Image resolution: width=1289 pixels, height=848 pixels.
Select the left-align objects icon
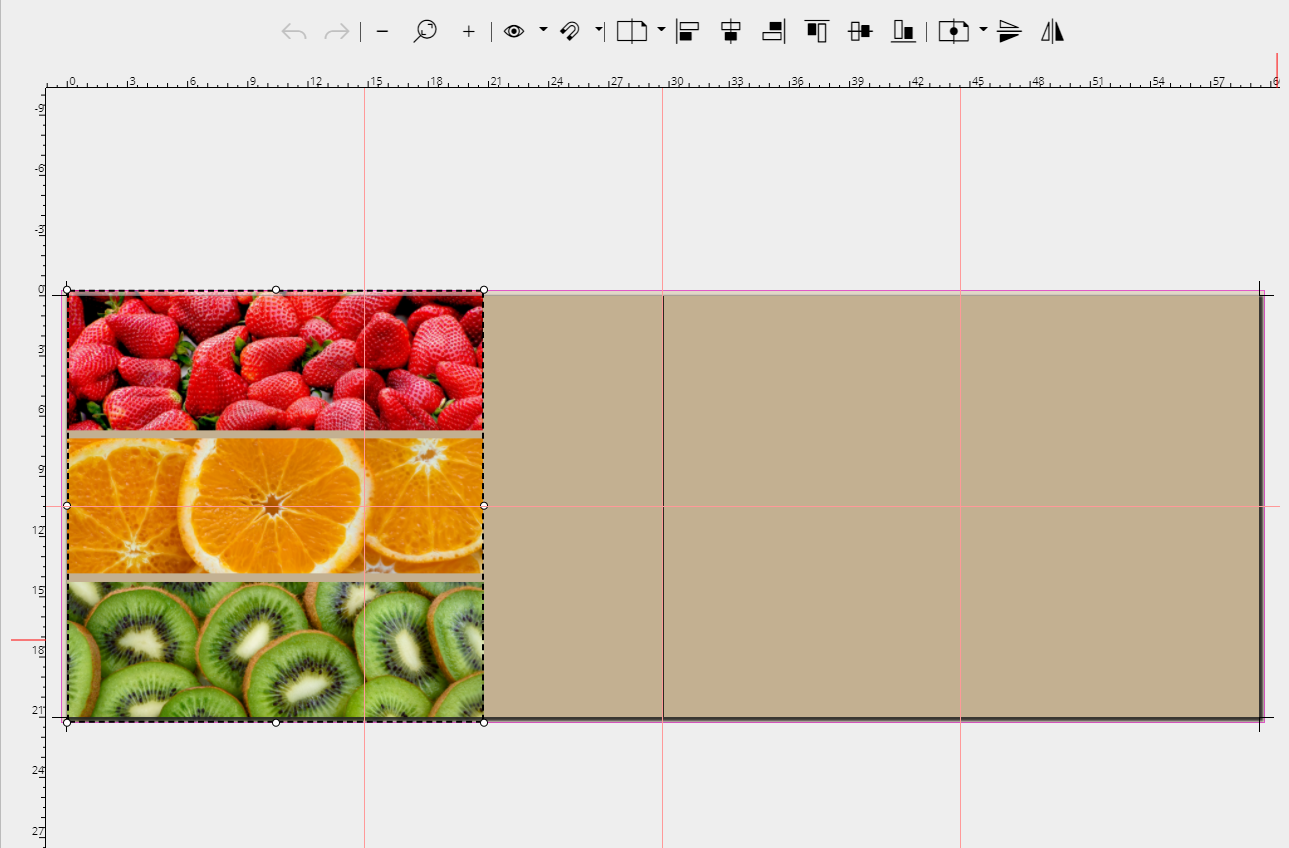pos(688,31)
